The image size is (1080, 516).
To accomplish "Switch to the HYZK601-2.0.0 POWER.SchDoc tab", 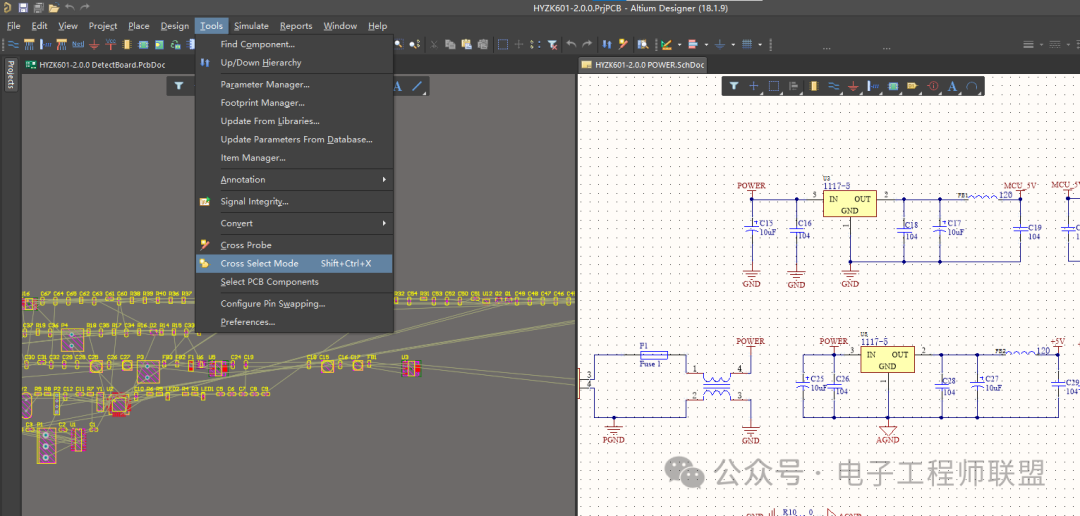I will (643, 65).
